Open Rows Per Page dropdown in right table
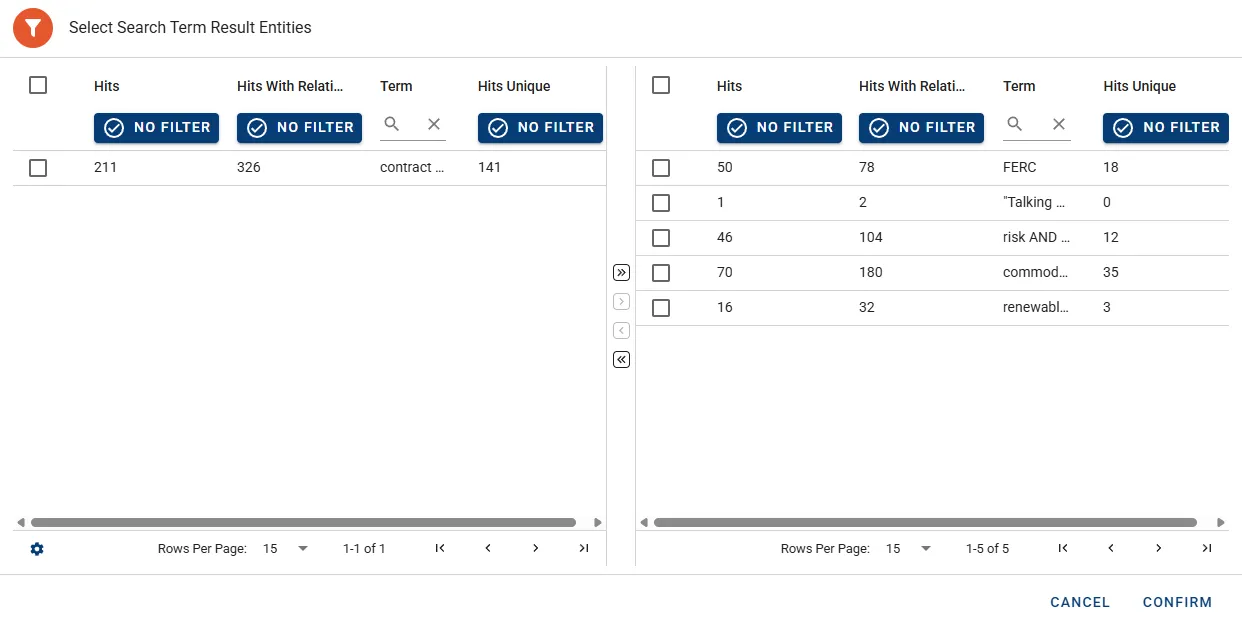 [909, 548]
